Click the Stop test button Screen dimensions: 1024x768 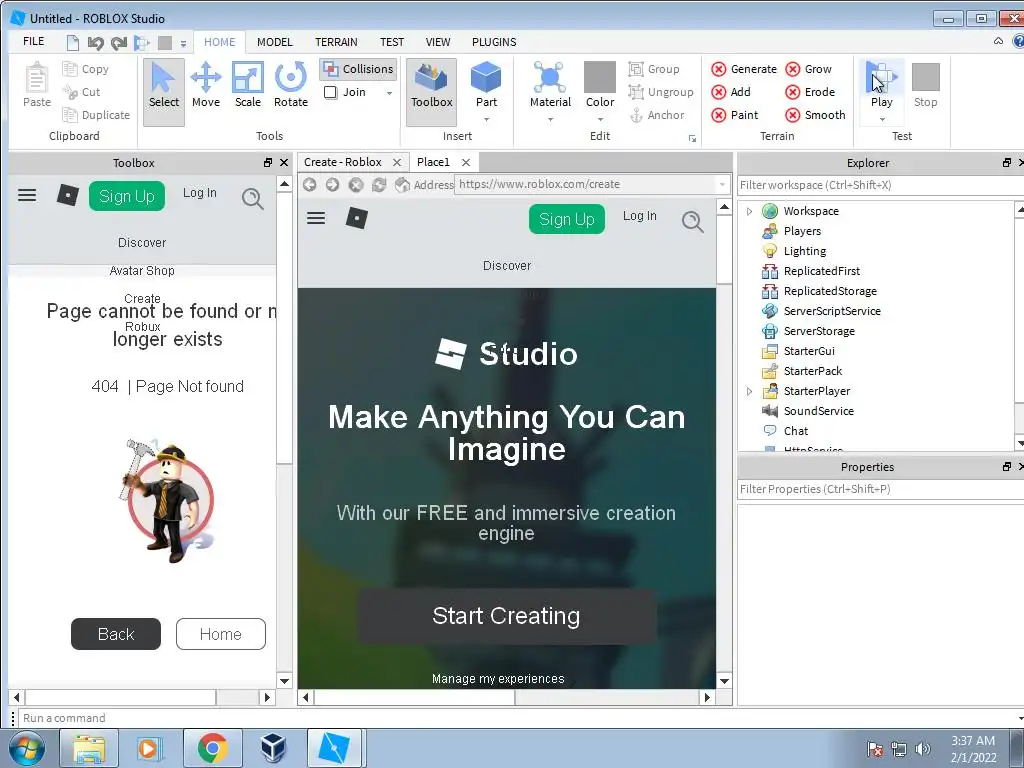pos(925,86)
